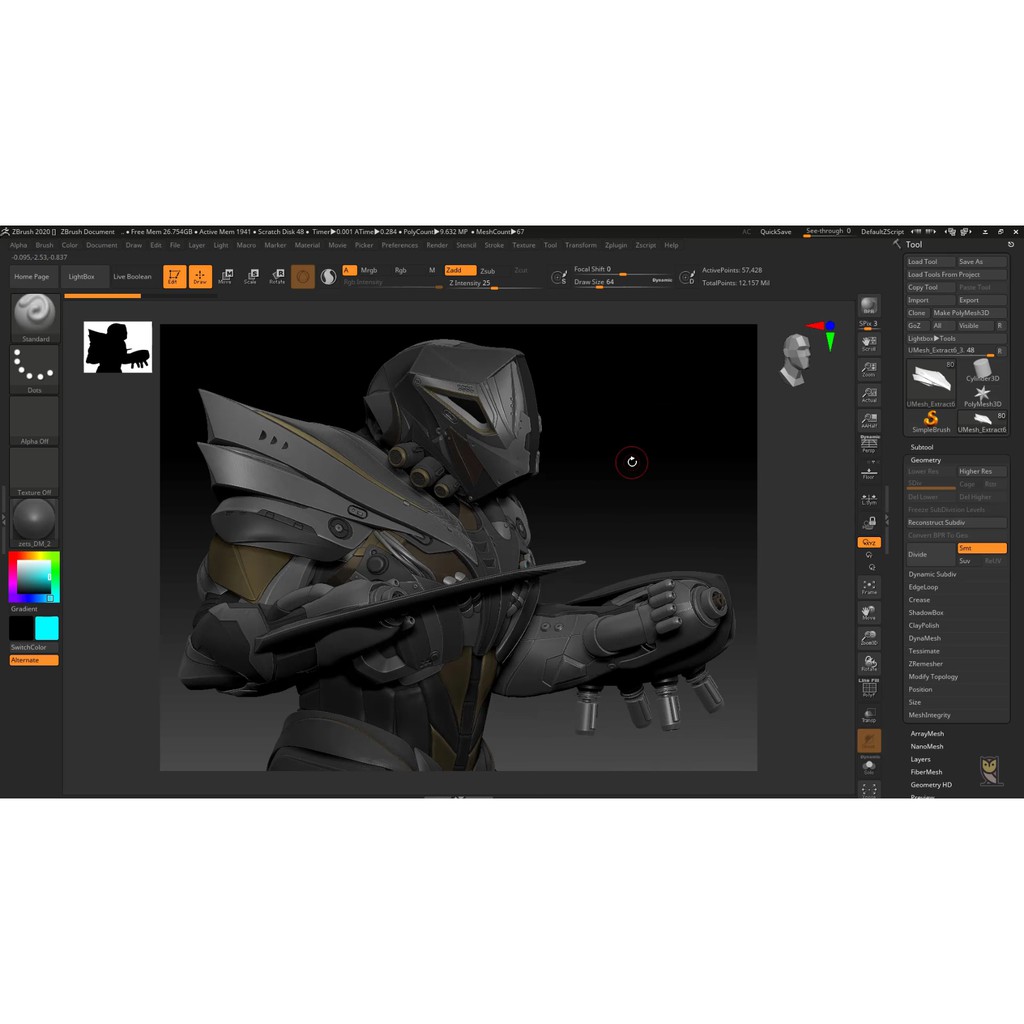Open the Preferences menu
Viewport: 1024px width, 1024px height.
[399, 245]
